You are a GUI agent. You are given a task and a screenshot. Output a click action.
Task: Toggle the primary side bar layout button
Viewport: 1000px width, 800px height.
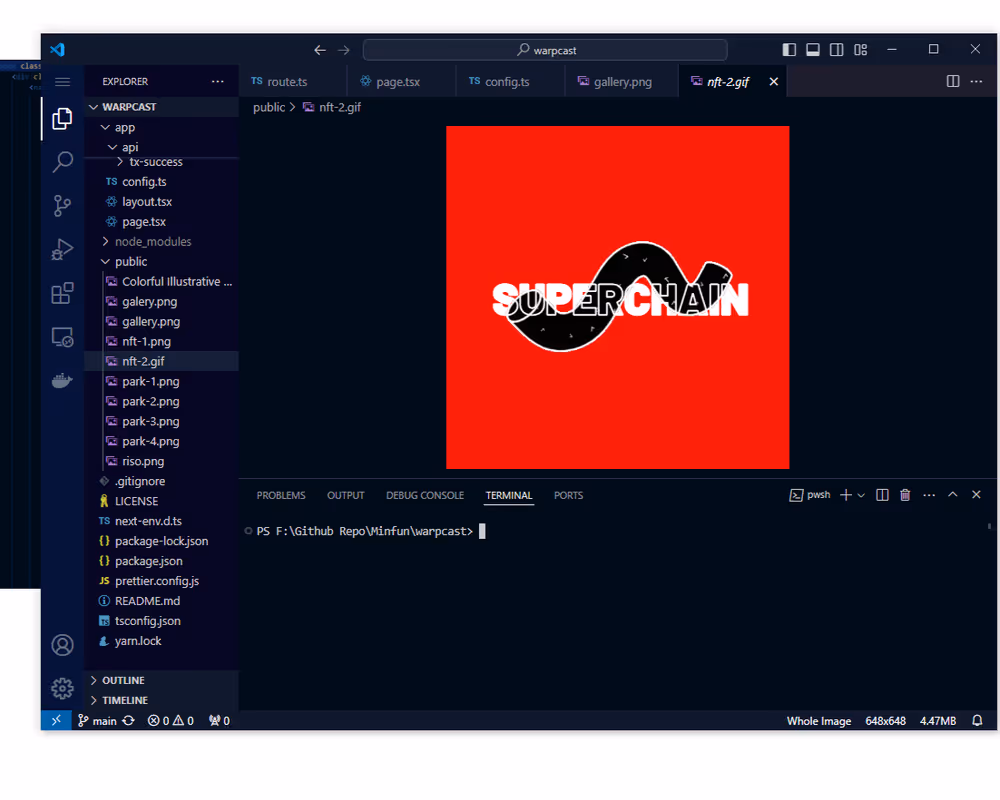tap(789, 50)
